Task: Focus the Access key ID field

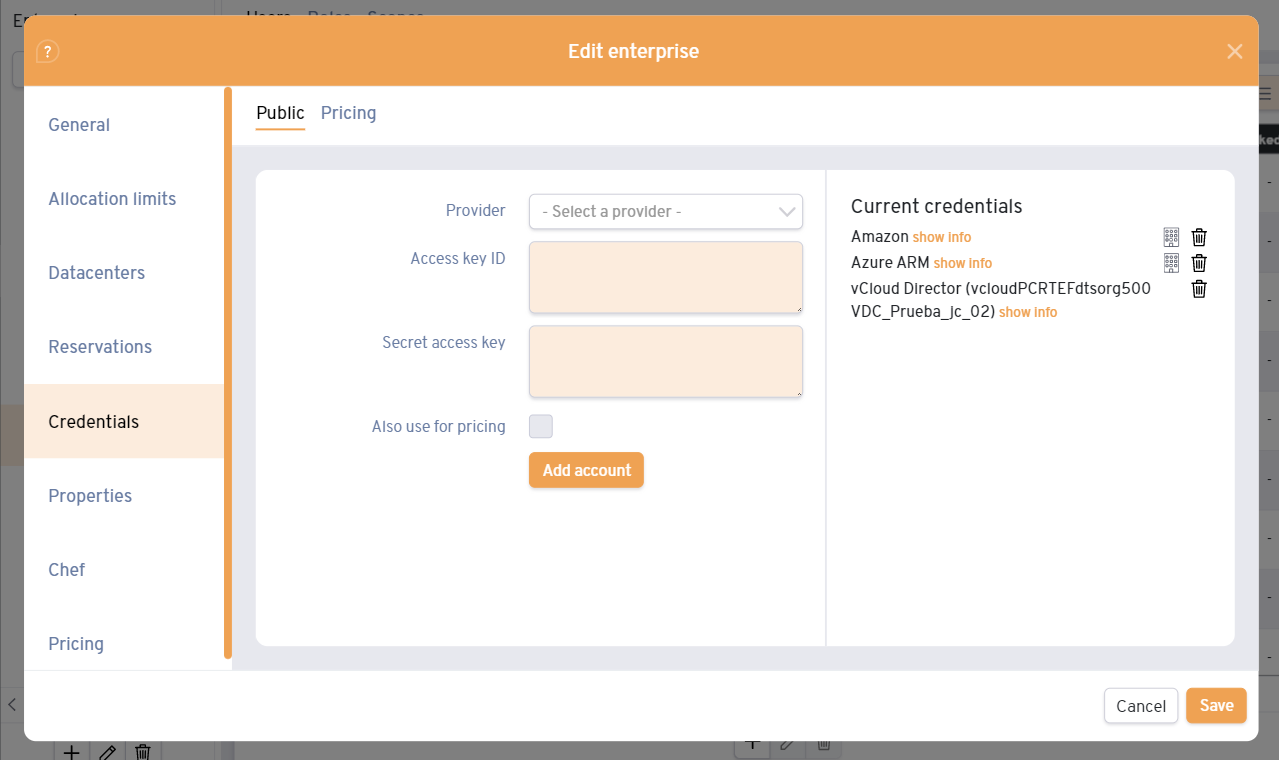Action: [x=666, y=277]
